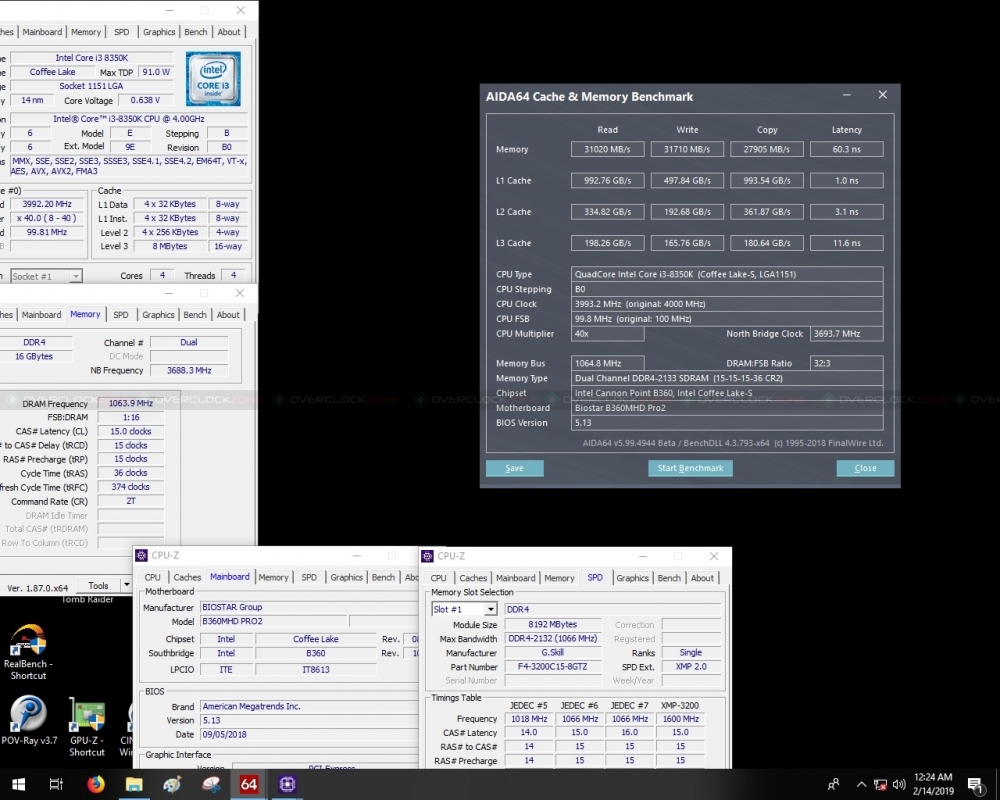Open the volume control tray icon
This screenshot has height=800, width=1000.
899,785
